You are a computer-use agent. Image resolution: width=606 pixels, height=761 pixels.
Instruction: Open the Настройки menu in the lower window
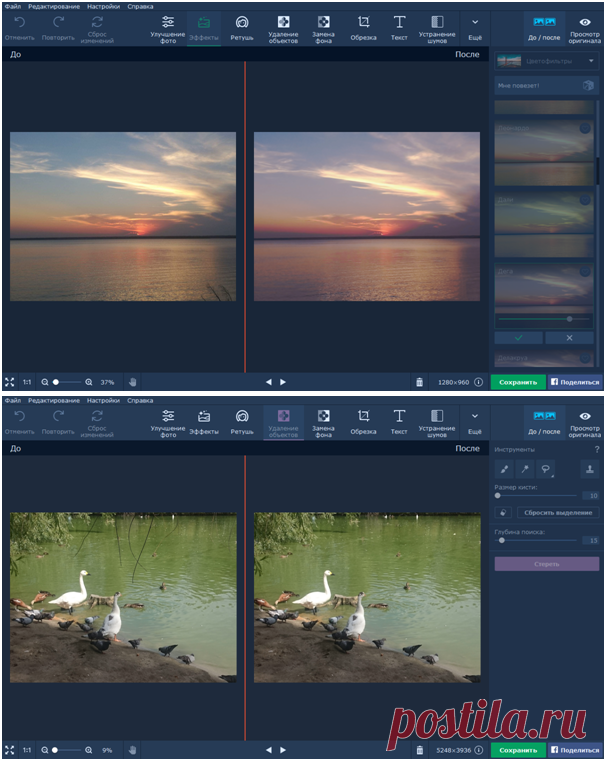click(103, 400)
